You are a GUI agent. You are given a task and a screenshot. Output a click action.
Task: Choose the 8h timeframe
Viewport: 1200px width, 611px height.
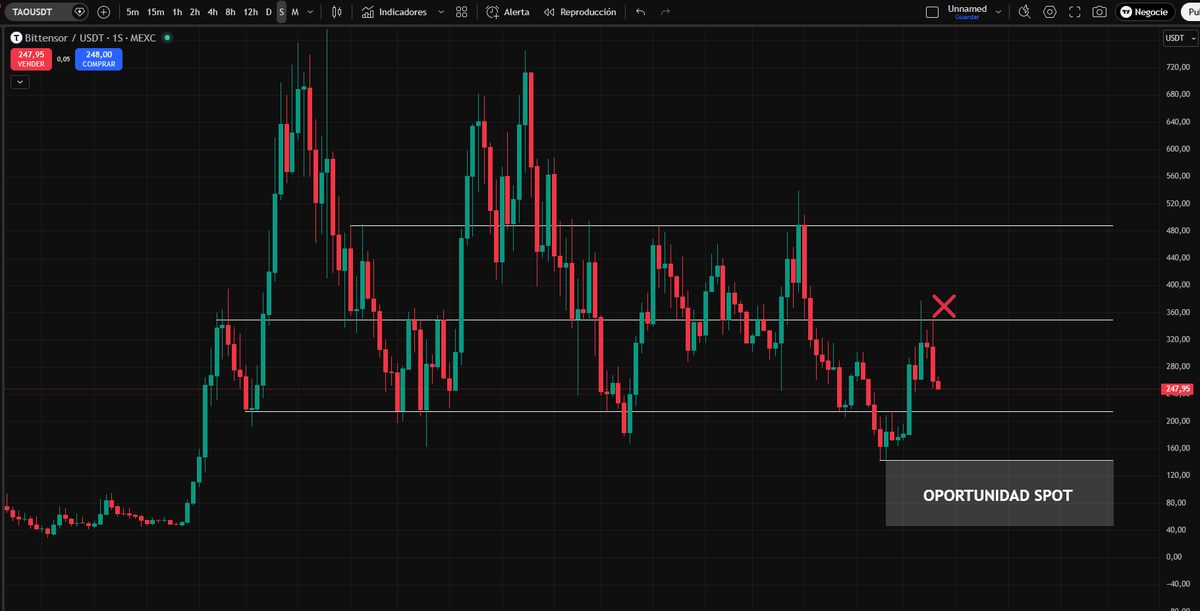coord(230,12)
